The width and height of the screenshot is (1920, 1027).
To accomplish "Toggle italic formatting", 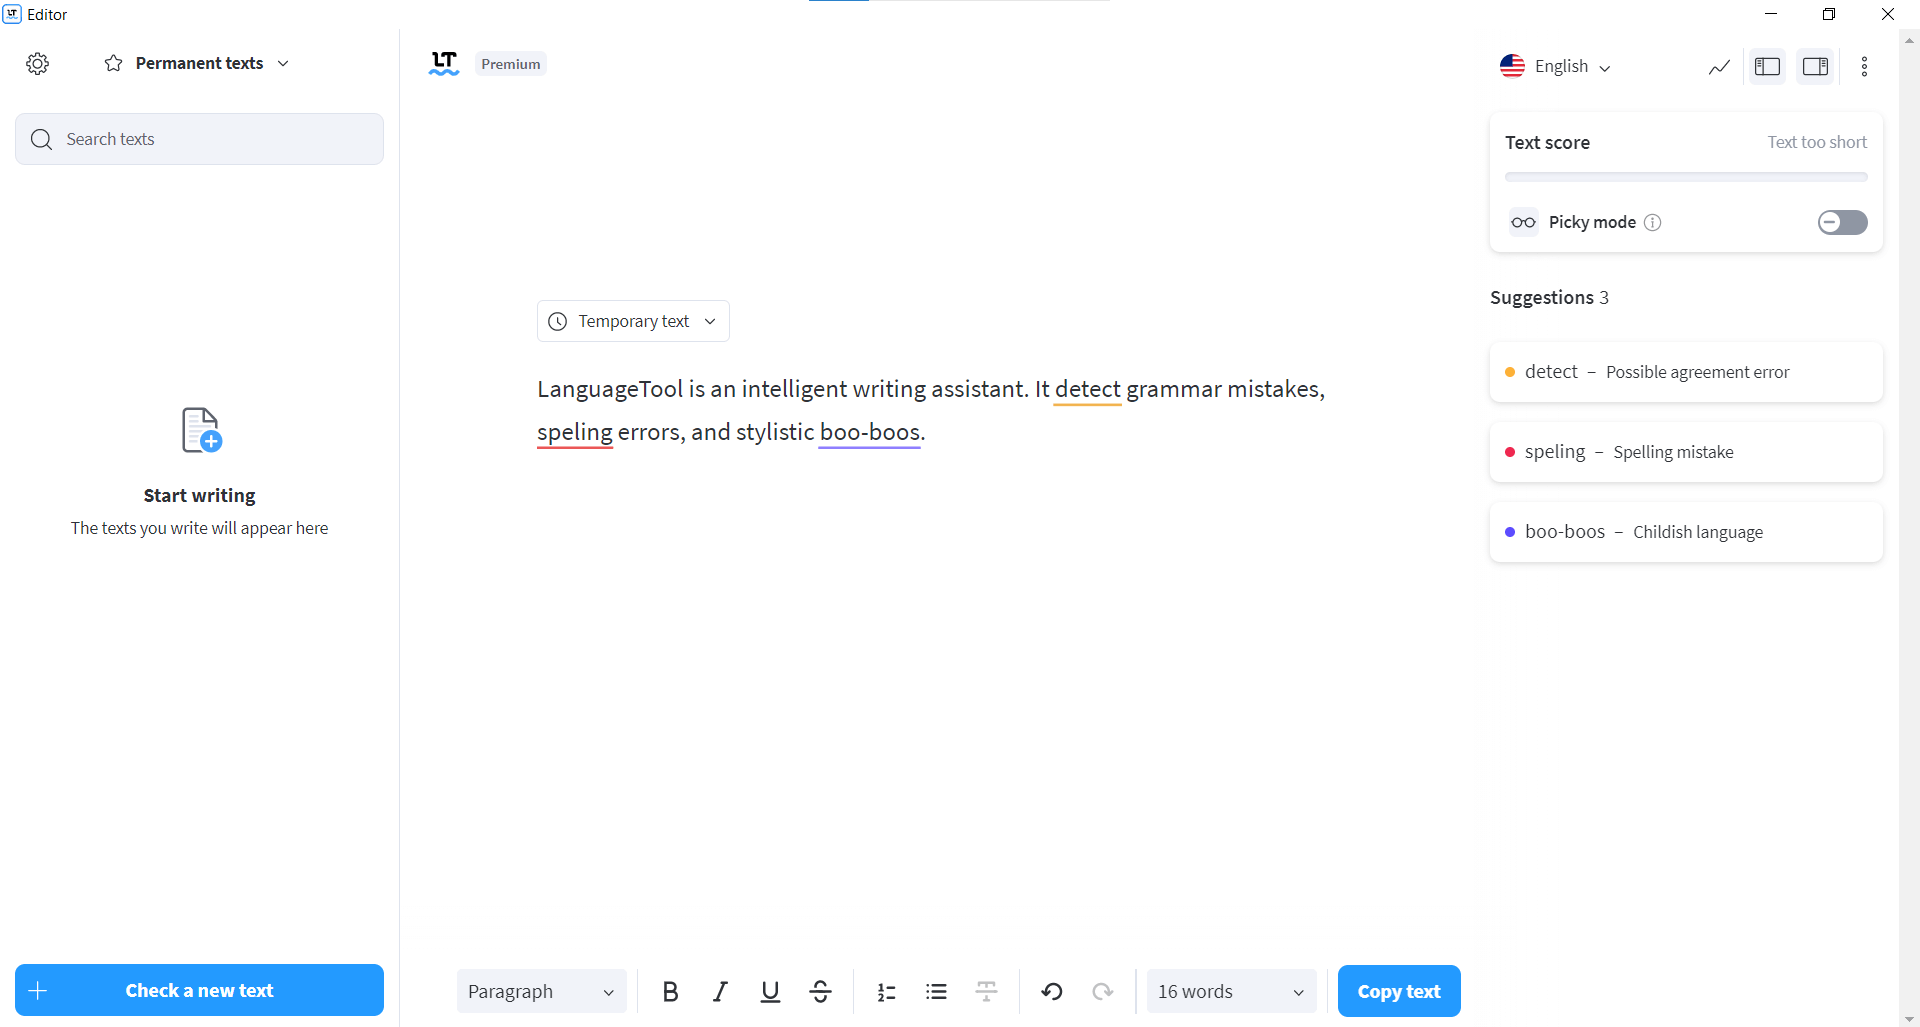I will [x=720, y=991].
